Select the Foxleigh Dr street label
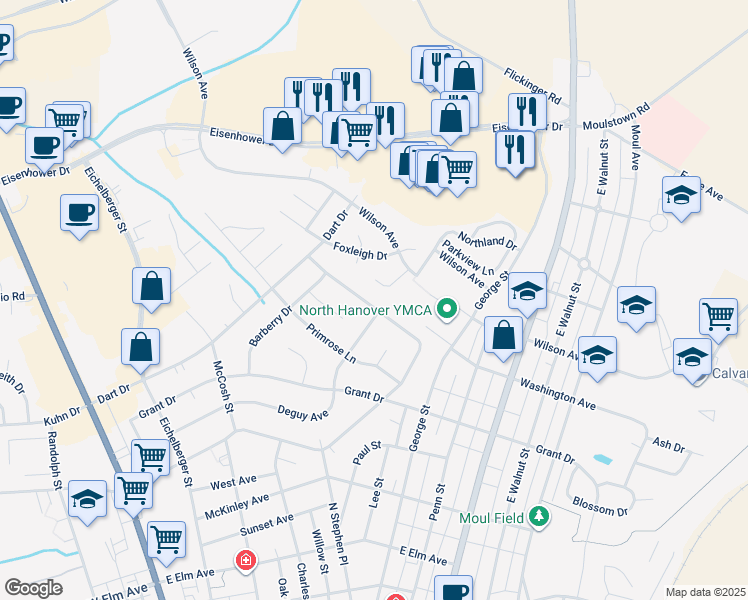 tap(360, 251)
